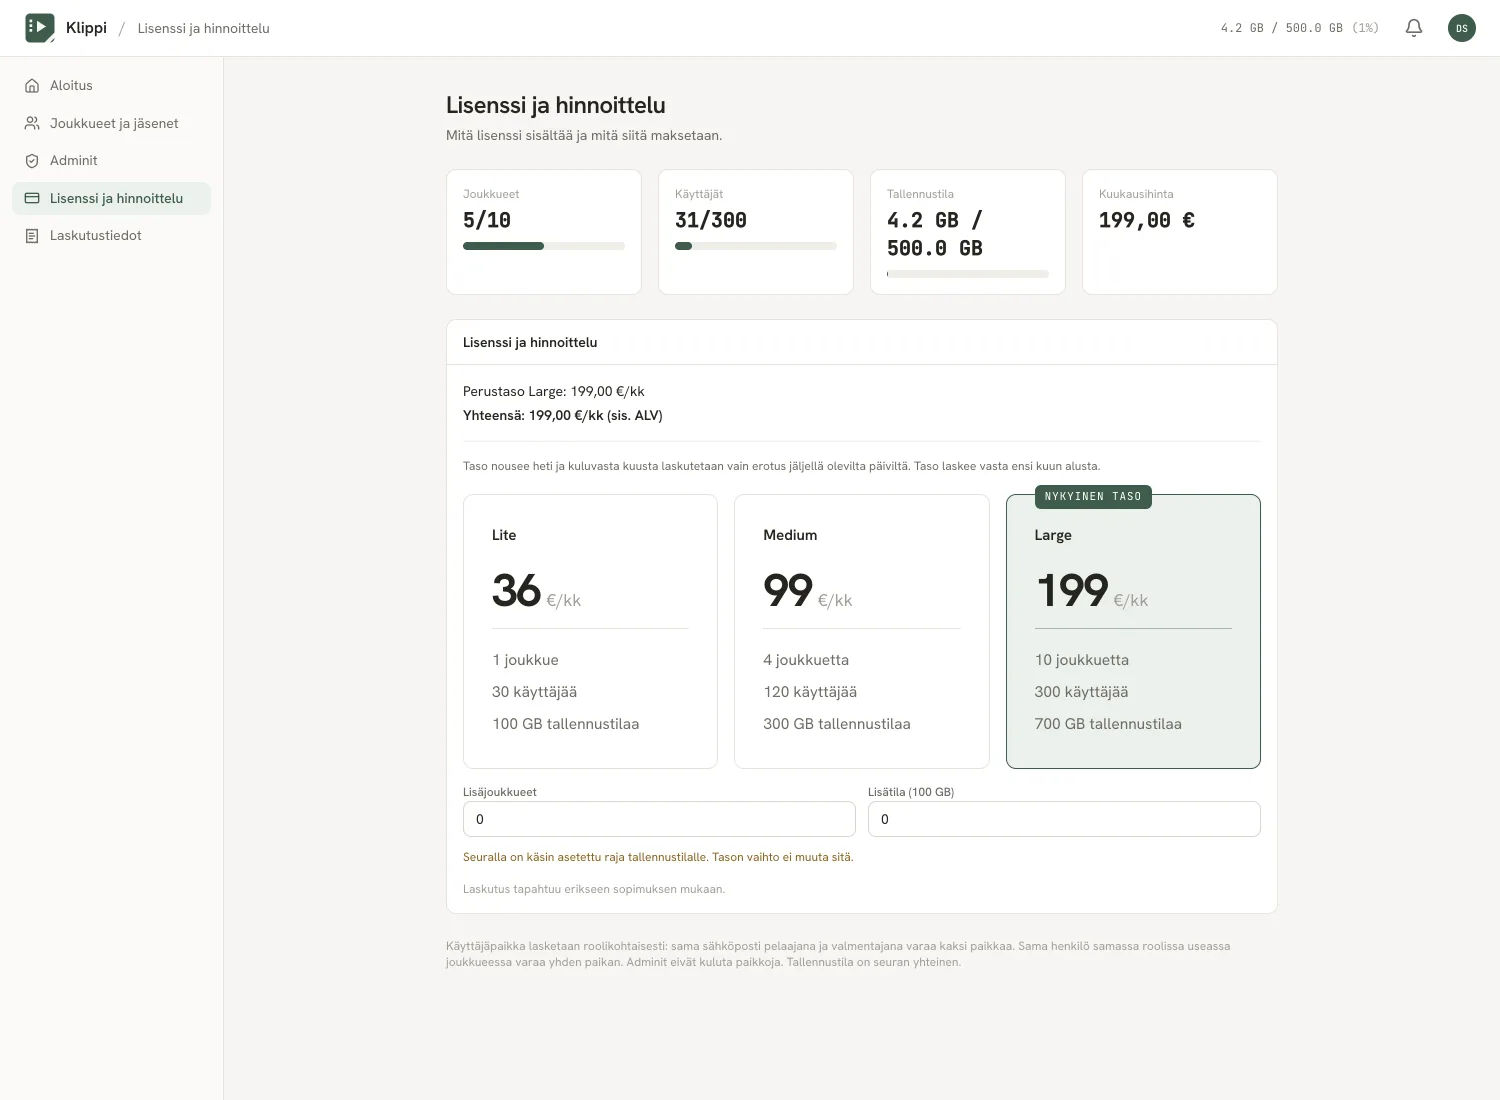1500x1100 pixels.
Task: Focus the Lisätila (100 GB) input field
Action: point(1064,819)
